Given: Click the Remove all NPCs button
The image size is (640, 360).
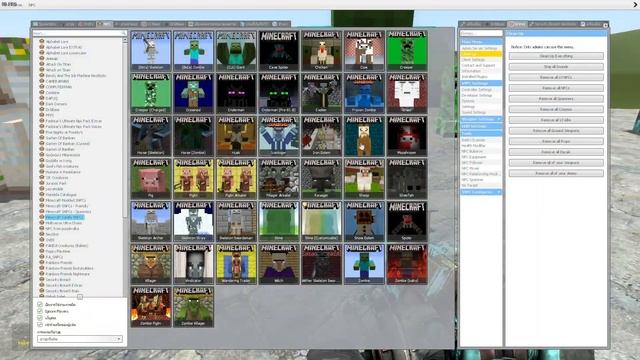Looking at the screenshot, I should click(556, 88).
